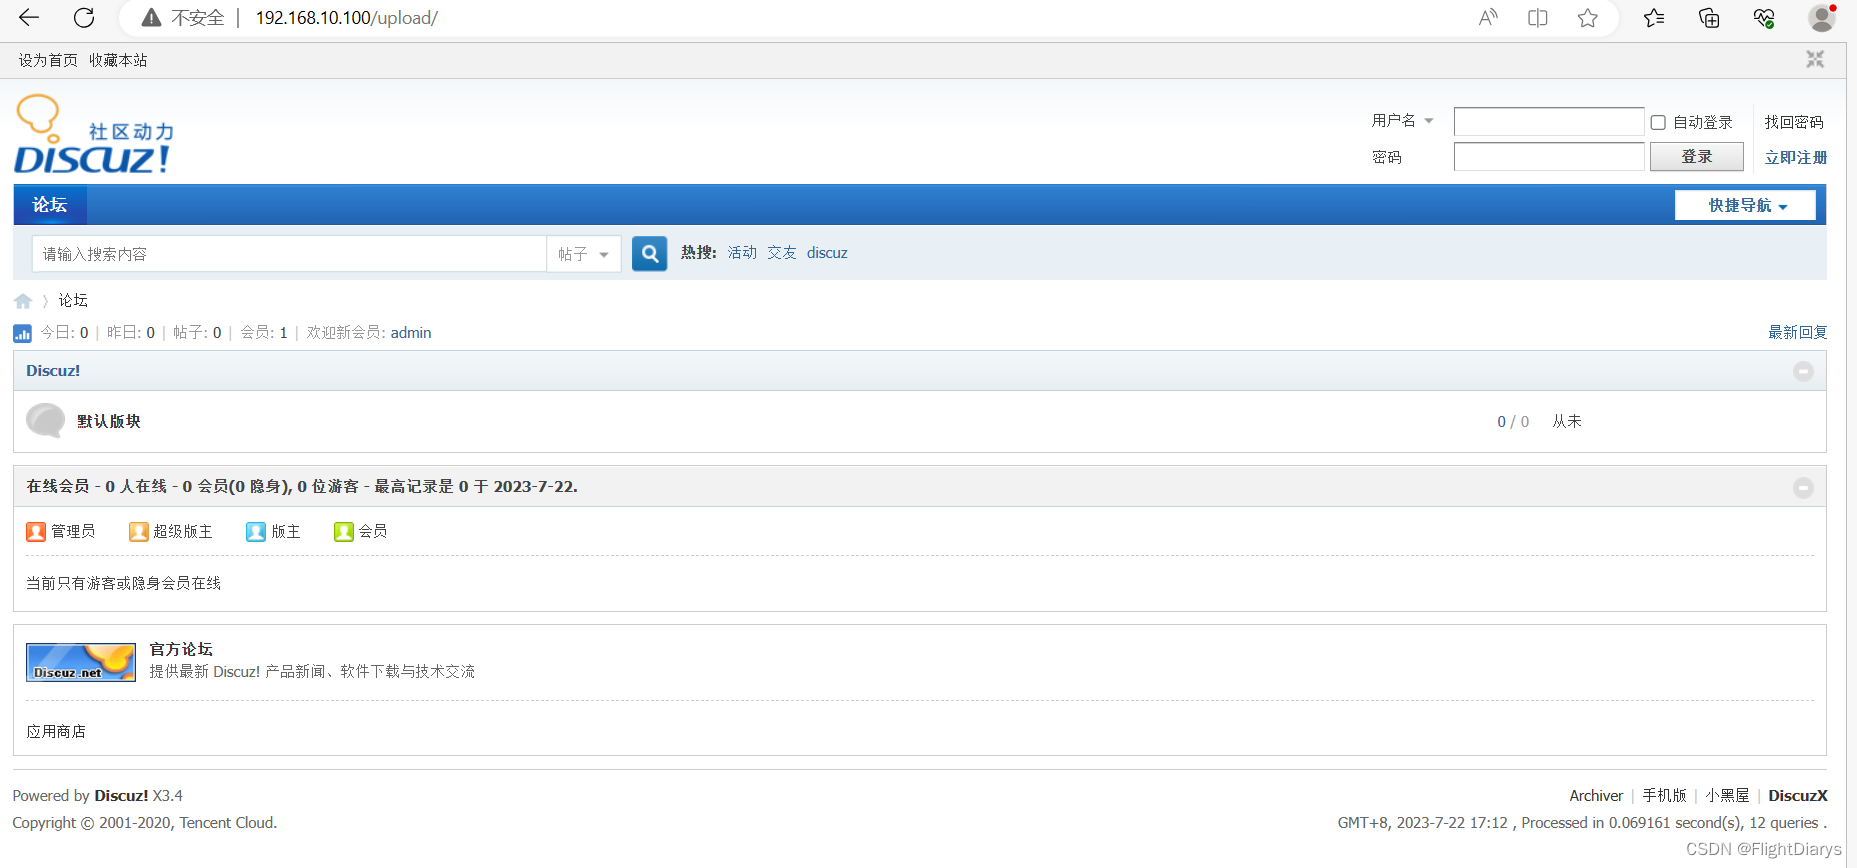This screenshot has width=1857, height=868.
Task: Open the 应用商店 link
Action: pyautogui.click(x=56, y=731)
